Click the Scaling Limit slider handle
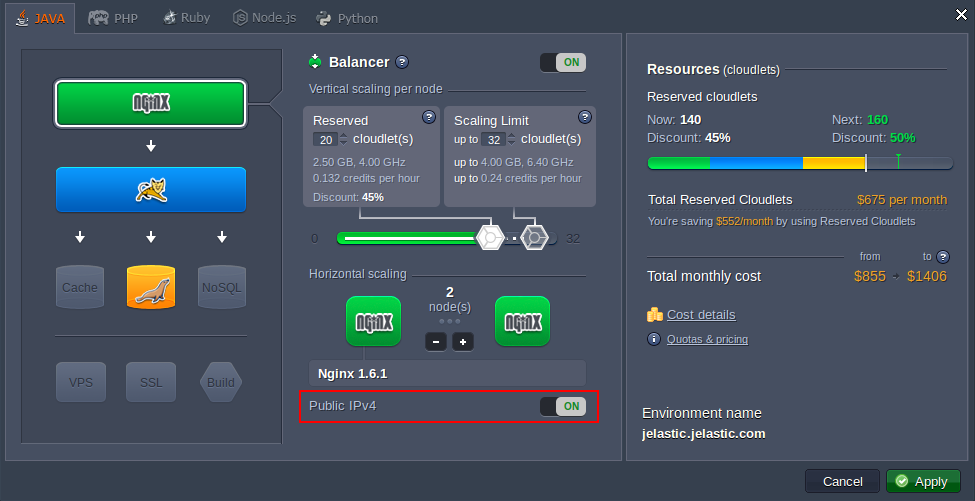This screenshot has height=501, width=975. pyautogui.click(x=534, y=238)
